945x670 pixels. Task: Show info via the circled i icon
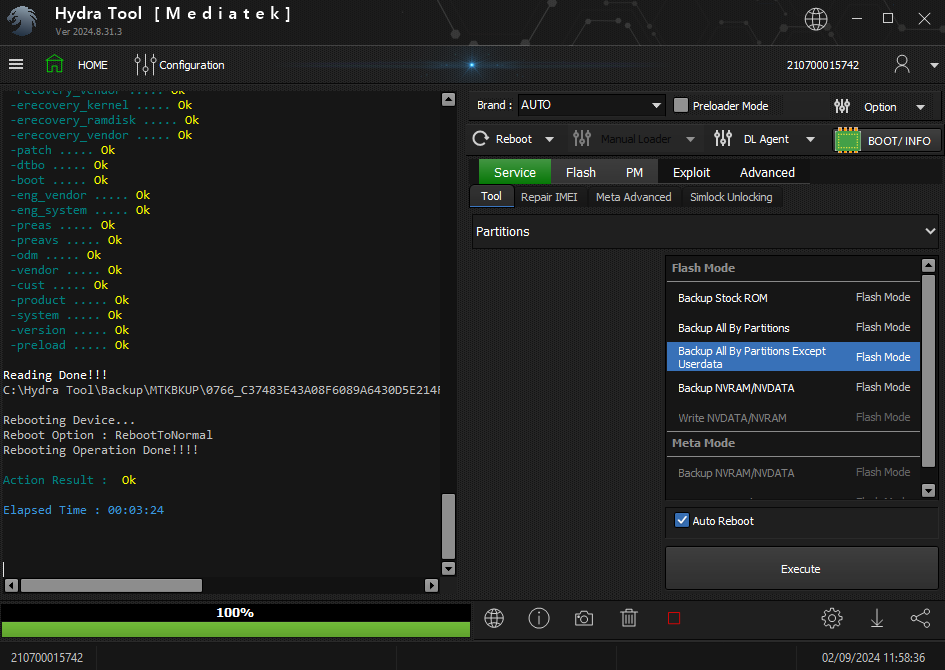539,618
